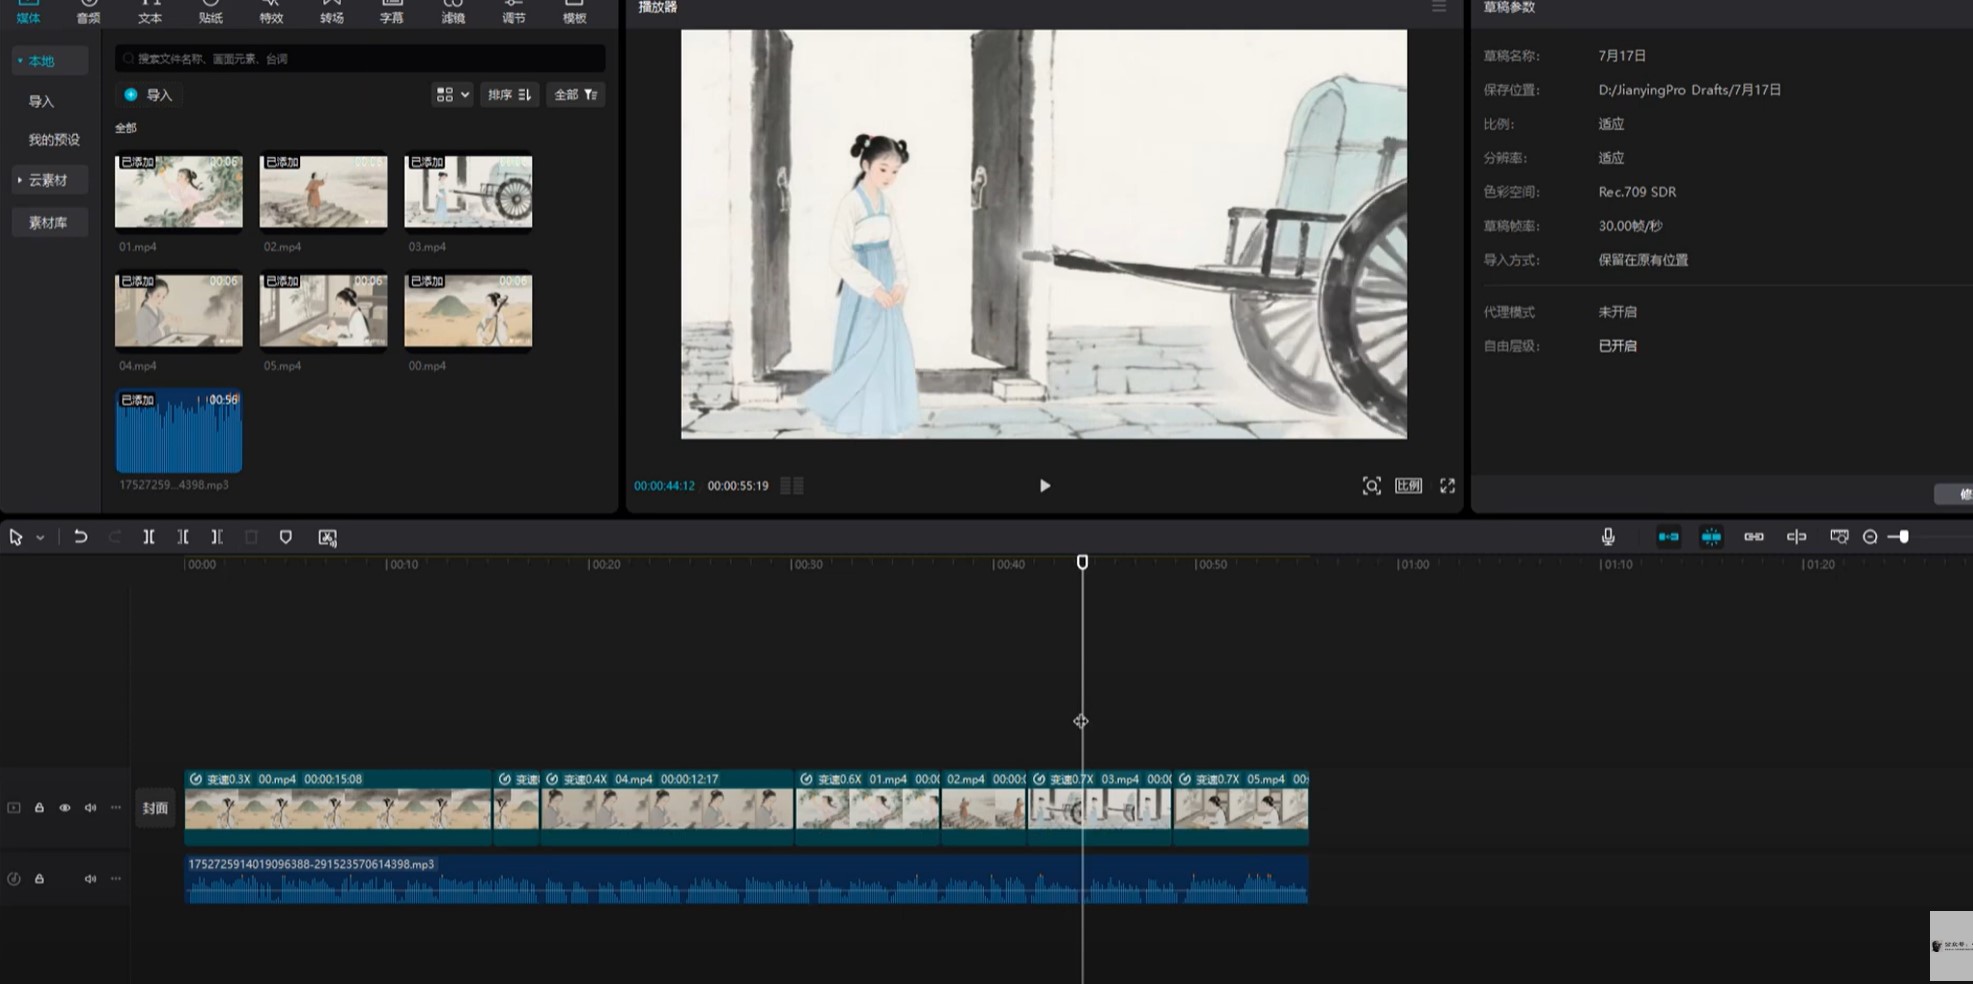Select the 00.mp4 thumbnail
Screen dimensions: 1973x984
[x=468, y=311]
